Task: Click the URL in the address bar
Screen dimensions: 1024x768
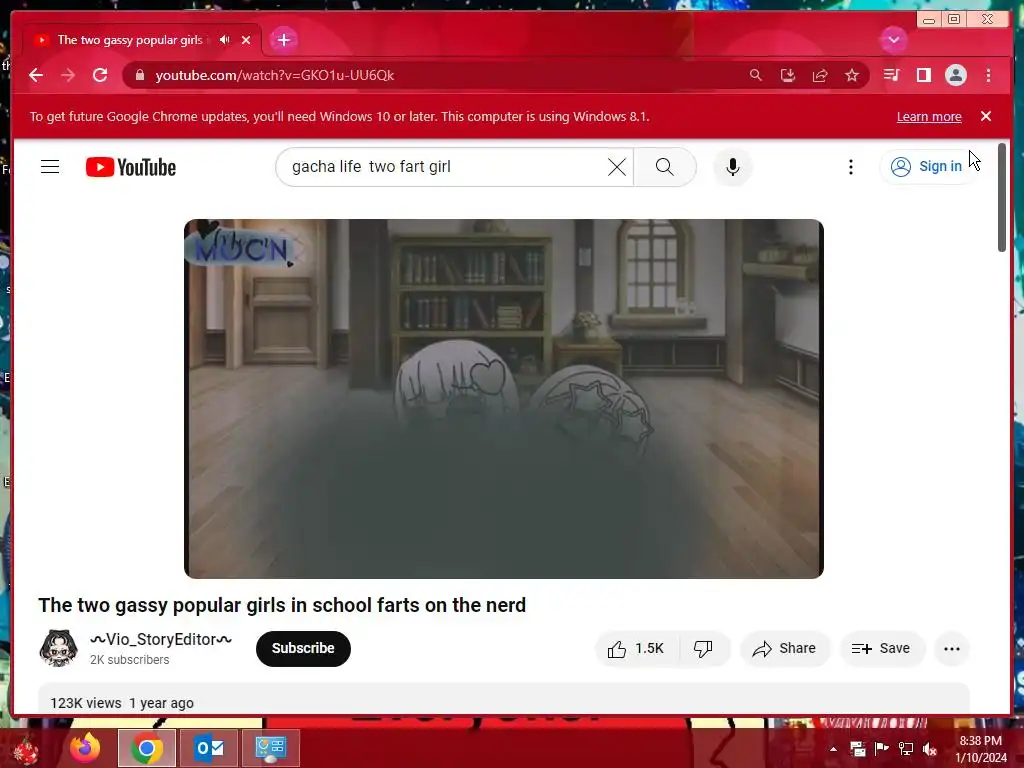Action: click(275, 75)
